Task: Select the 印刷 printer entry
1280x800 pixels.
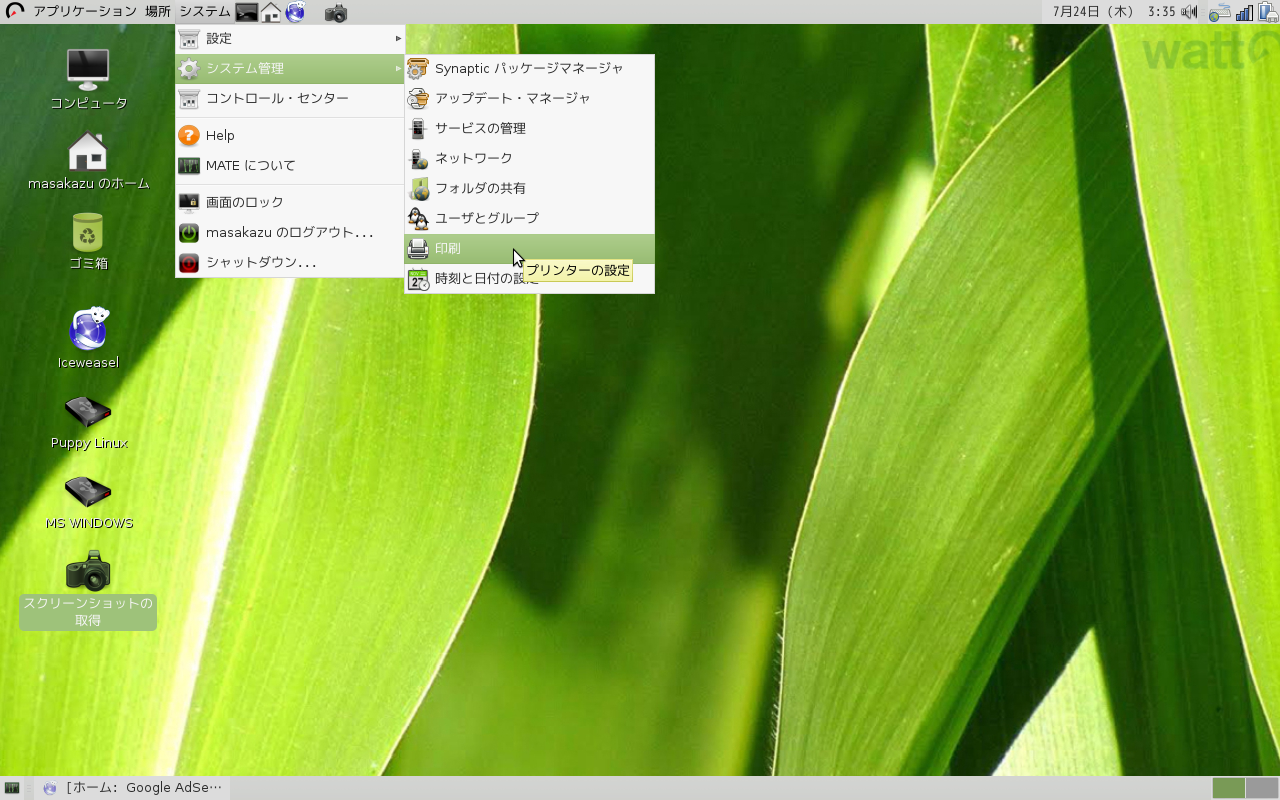Action: (x=529, y=248)
